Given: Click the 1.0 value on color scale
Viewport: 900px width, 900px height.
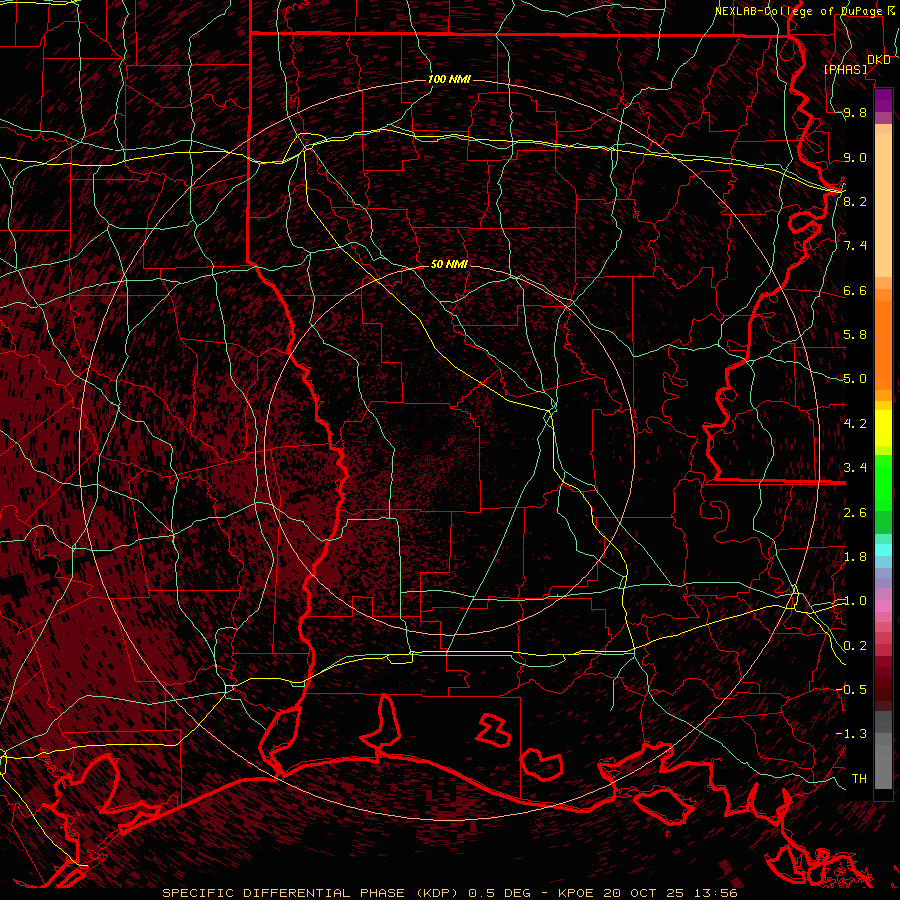Looking at the screenshot, I should click(x=855, y=601).
